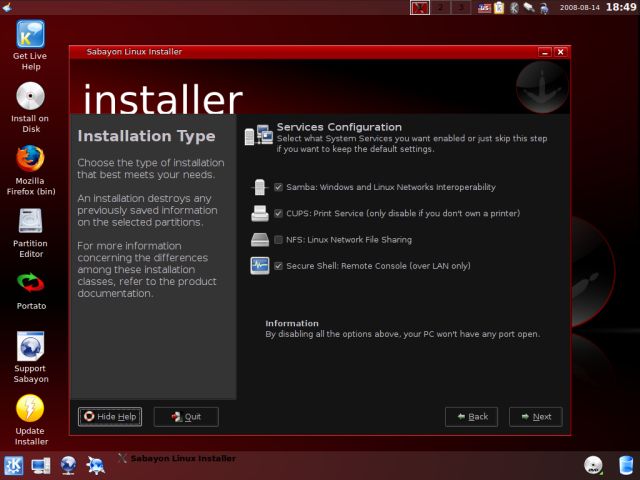Click the clock showing 18:49
Image resolution: width=640 pixels, height=480 pixels.
(x=620, y=7)
